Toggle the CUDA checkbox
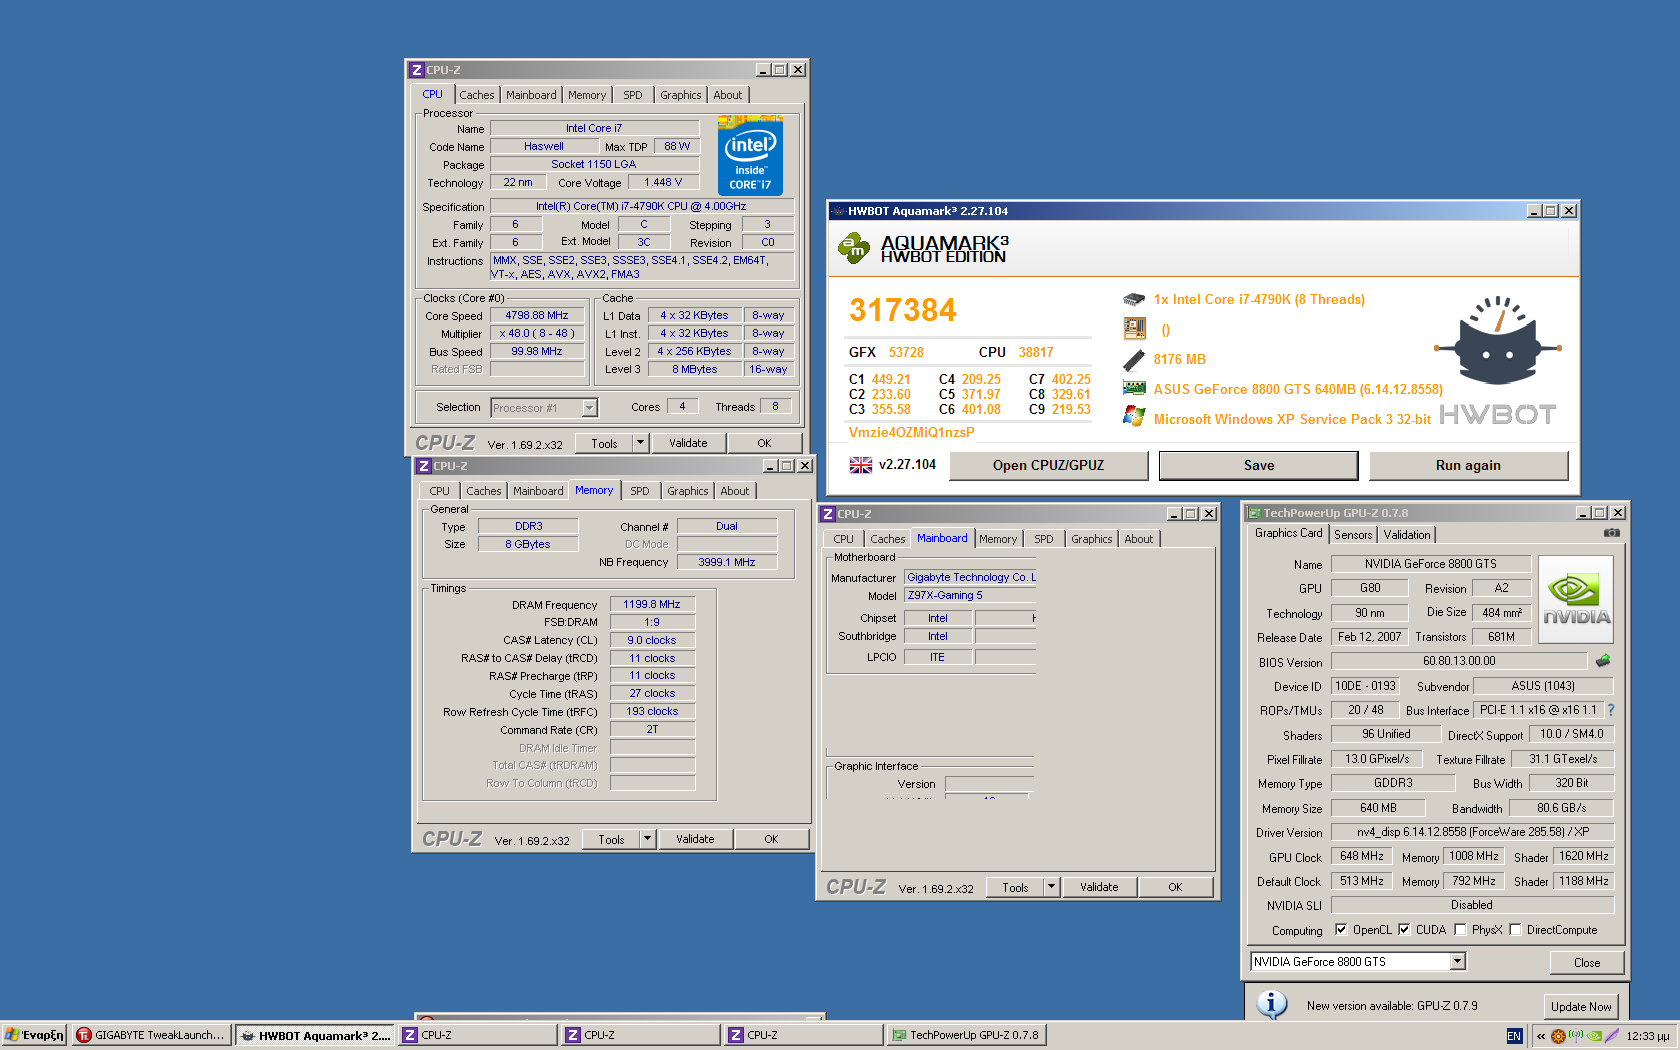 (1404, 929)
